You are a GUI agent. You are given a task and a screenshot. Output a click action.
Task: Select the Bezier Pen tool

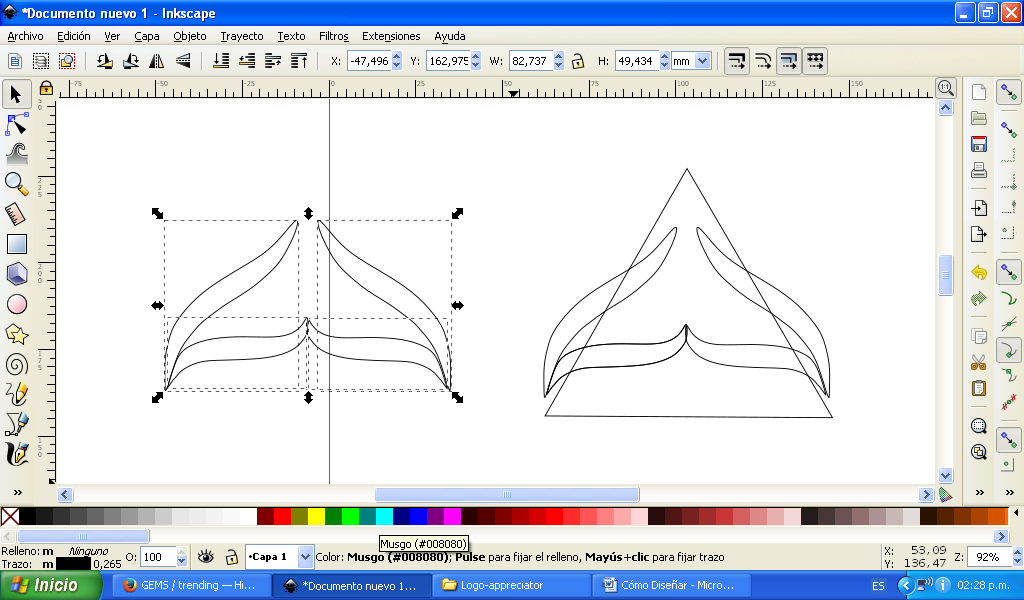16,424
